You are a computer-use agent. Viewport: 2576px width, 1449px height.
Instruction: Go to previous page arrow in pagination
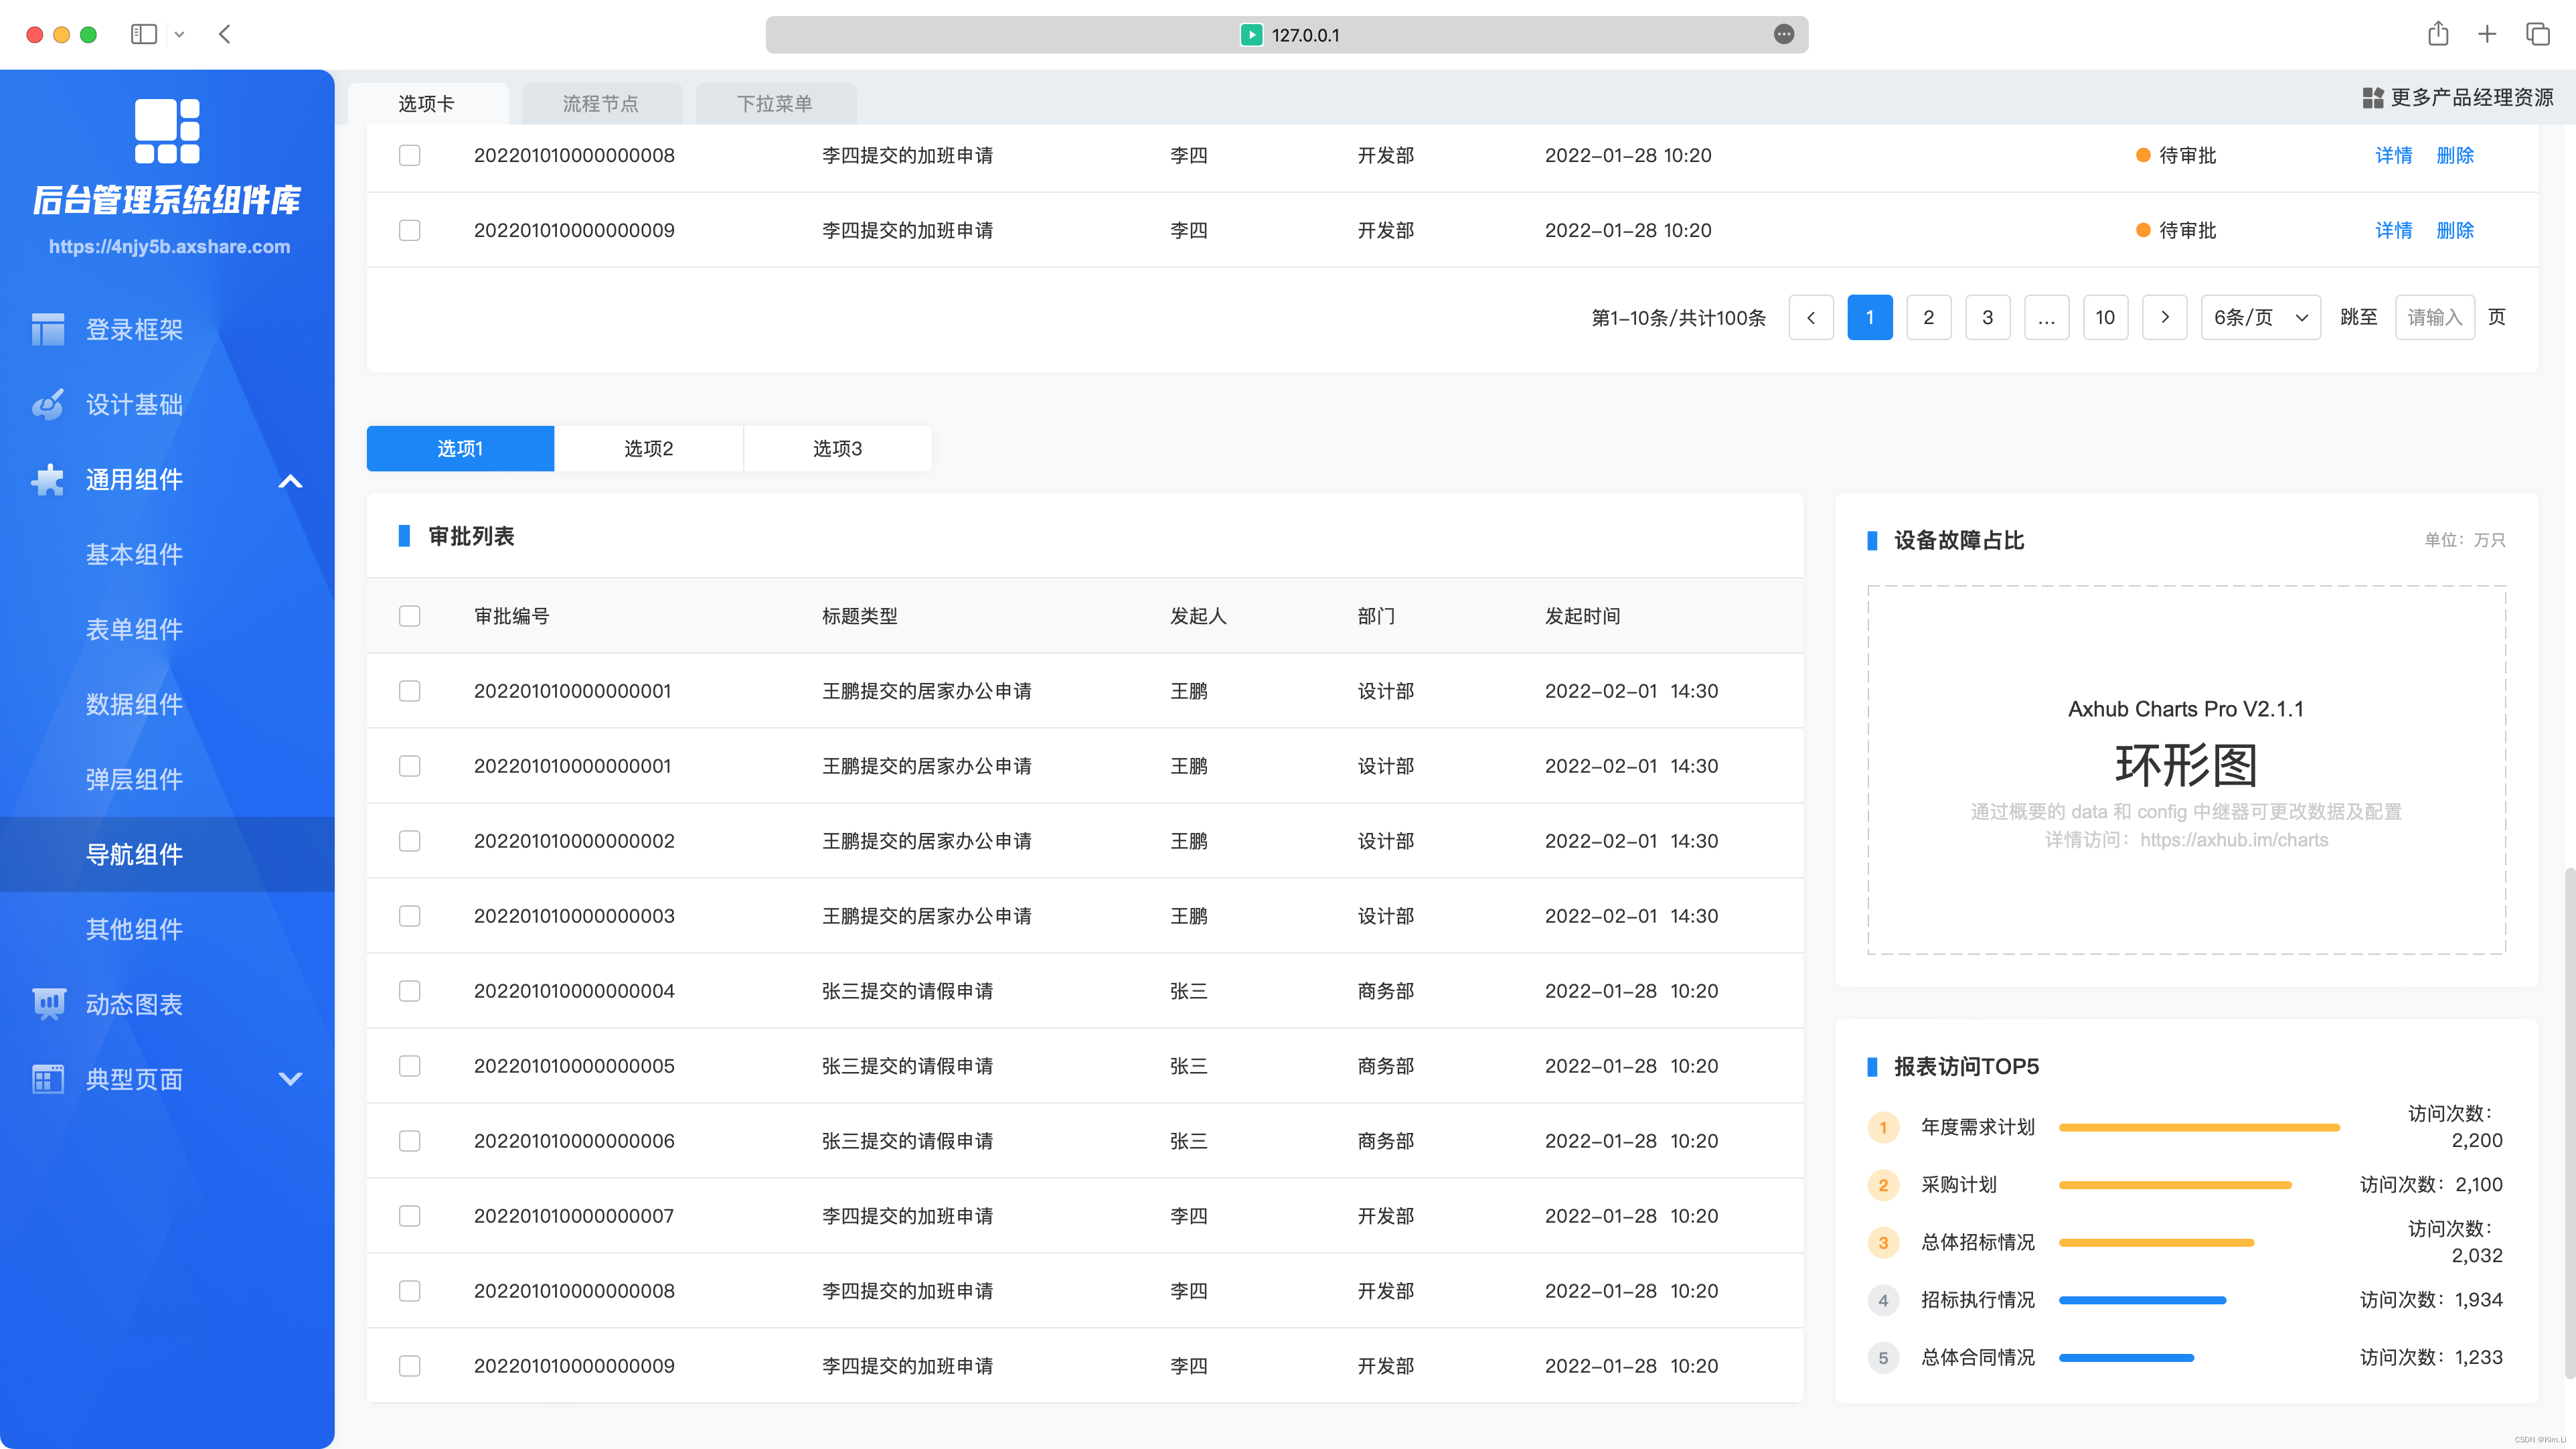coord(1811,317)
